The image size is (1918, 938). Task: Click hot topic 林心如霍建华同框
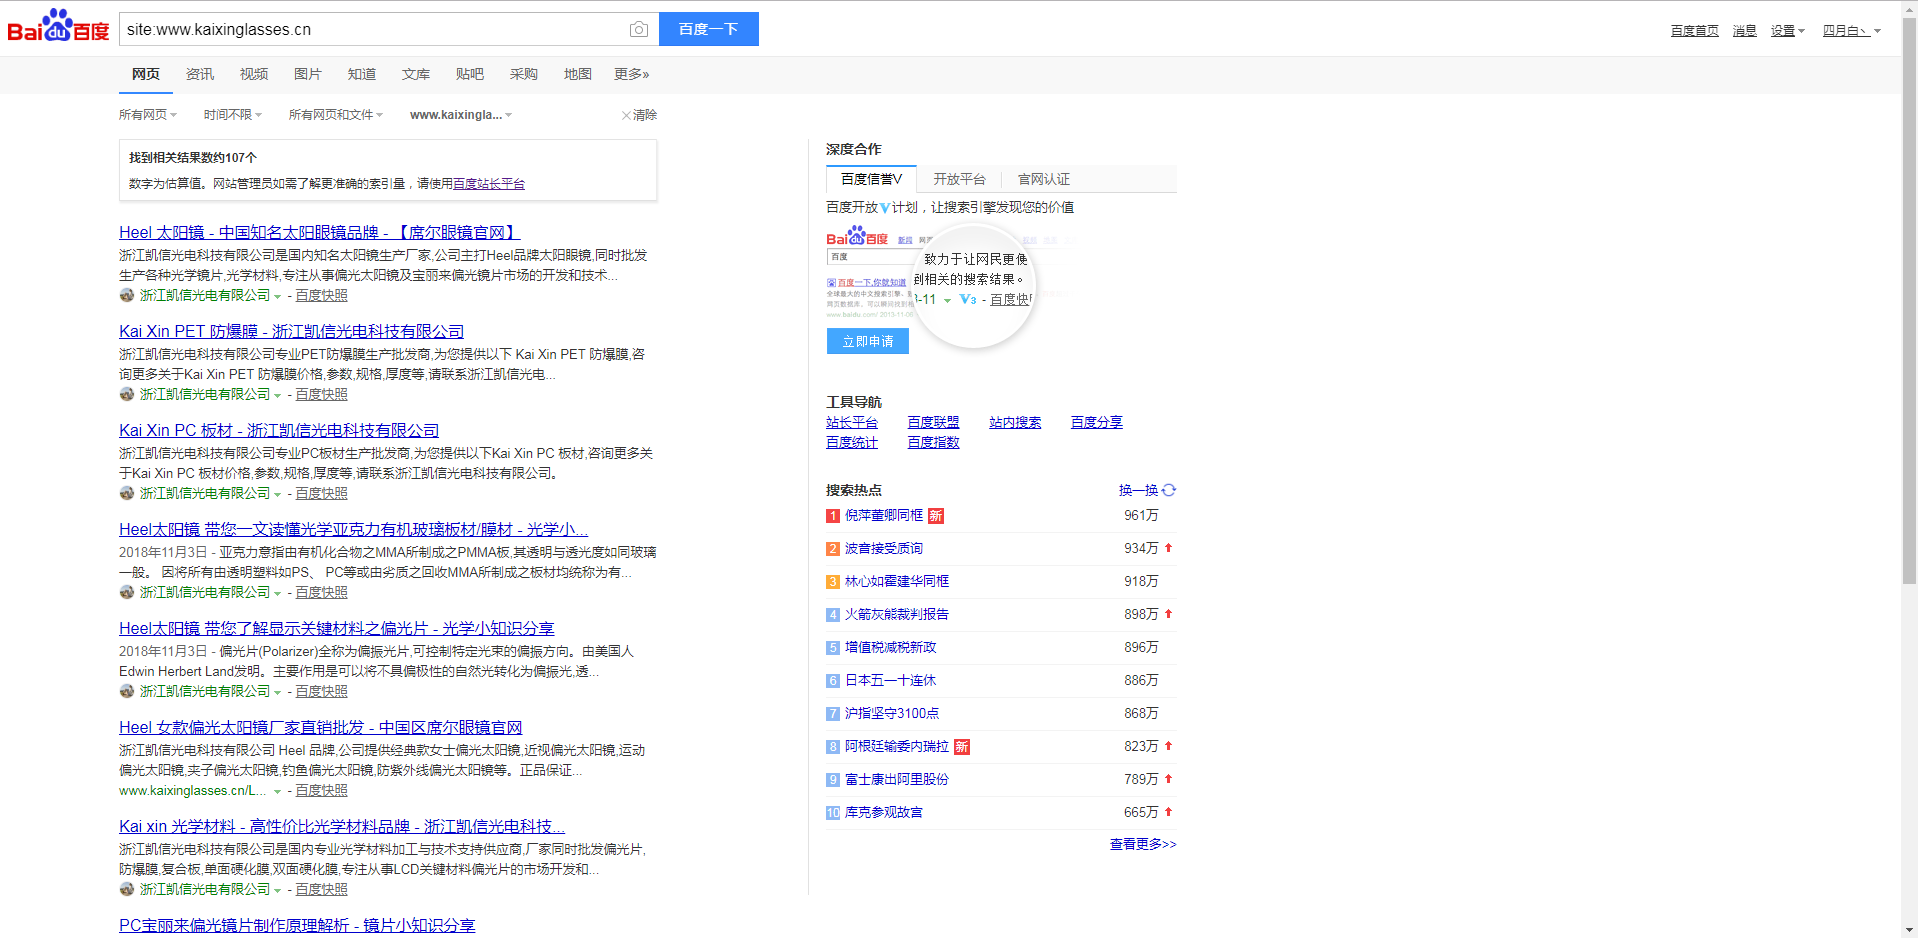897,581
